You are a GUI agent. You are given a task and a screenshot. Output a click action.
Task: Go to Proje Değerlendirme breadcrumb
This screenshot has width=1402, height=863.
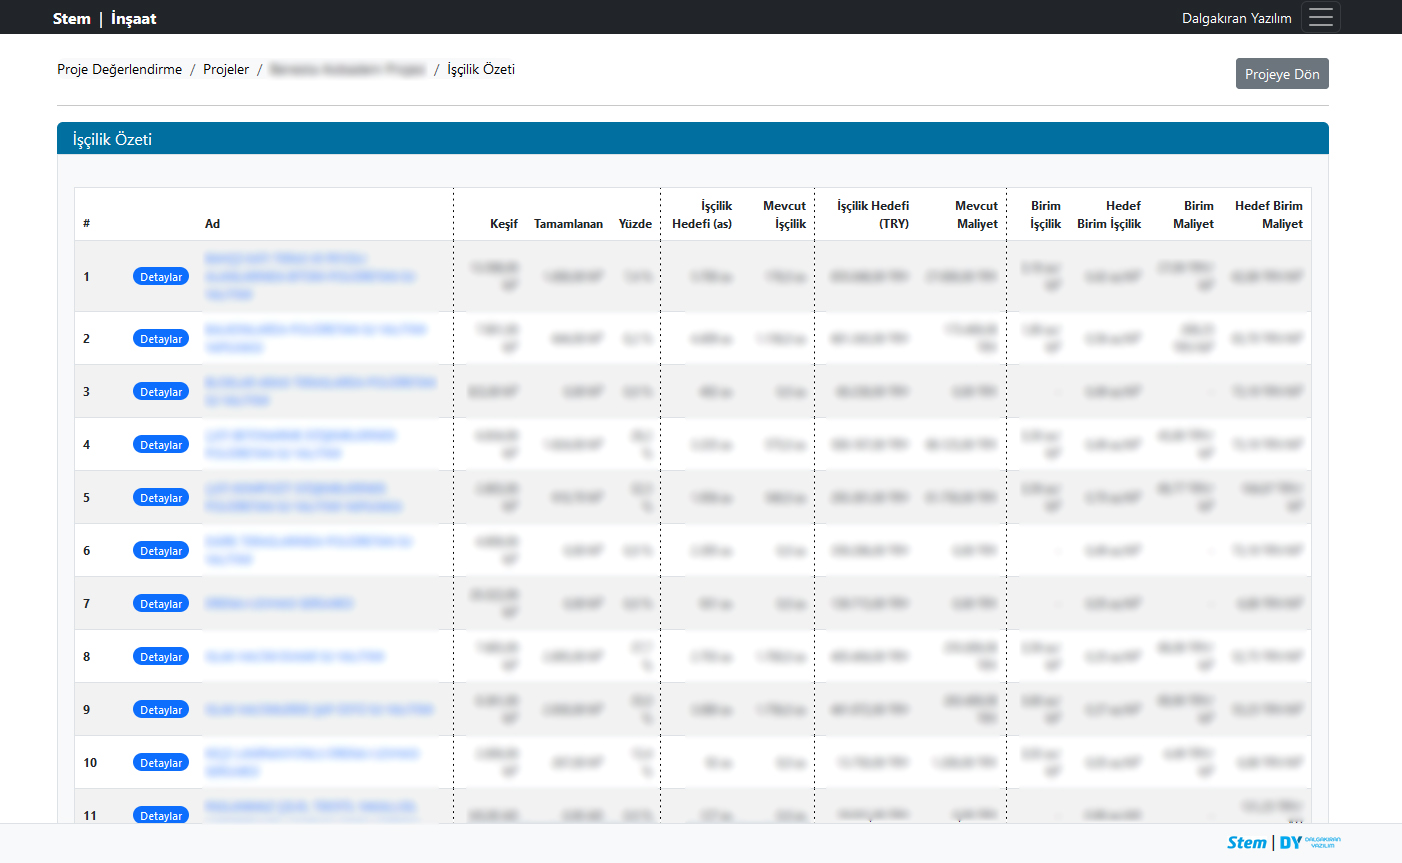pos(119,69)
